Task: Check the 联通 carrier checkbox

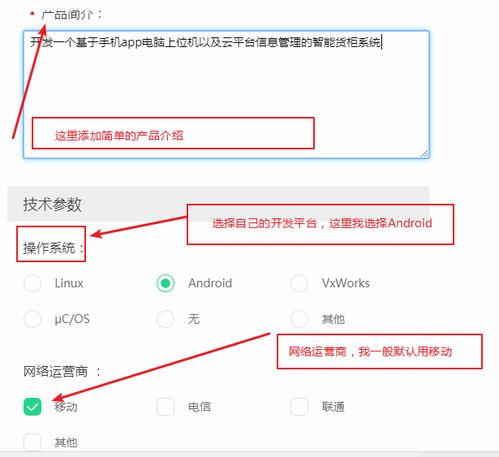Action: [299, 407]
